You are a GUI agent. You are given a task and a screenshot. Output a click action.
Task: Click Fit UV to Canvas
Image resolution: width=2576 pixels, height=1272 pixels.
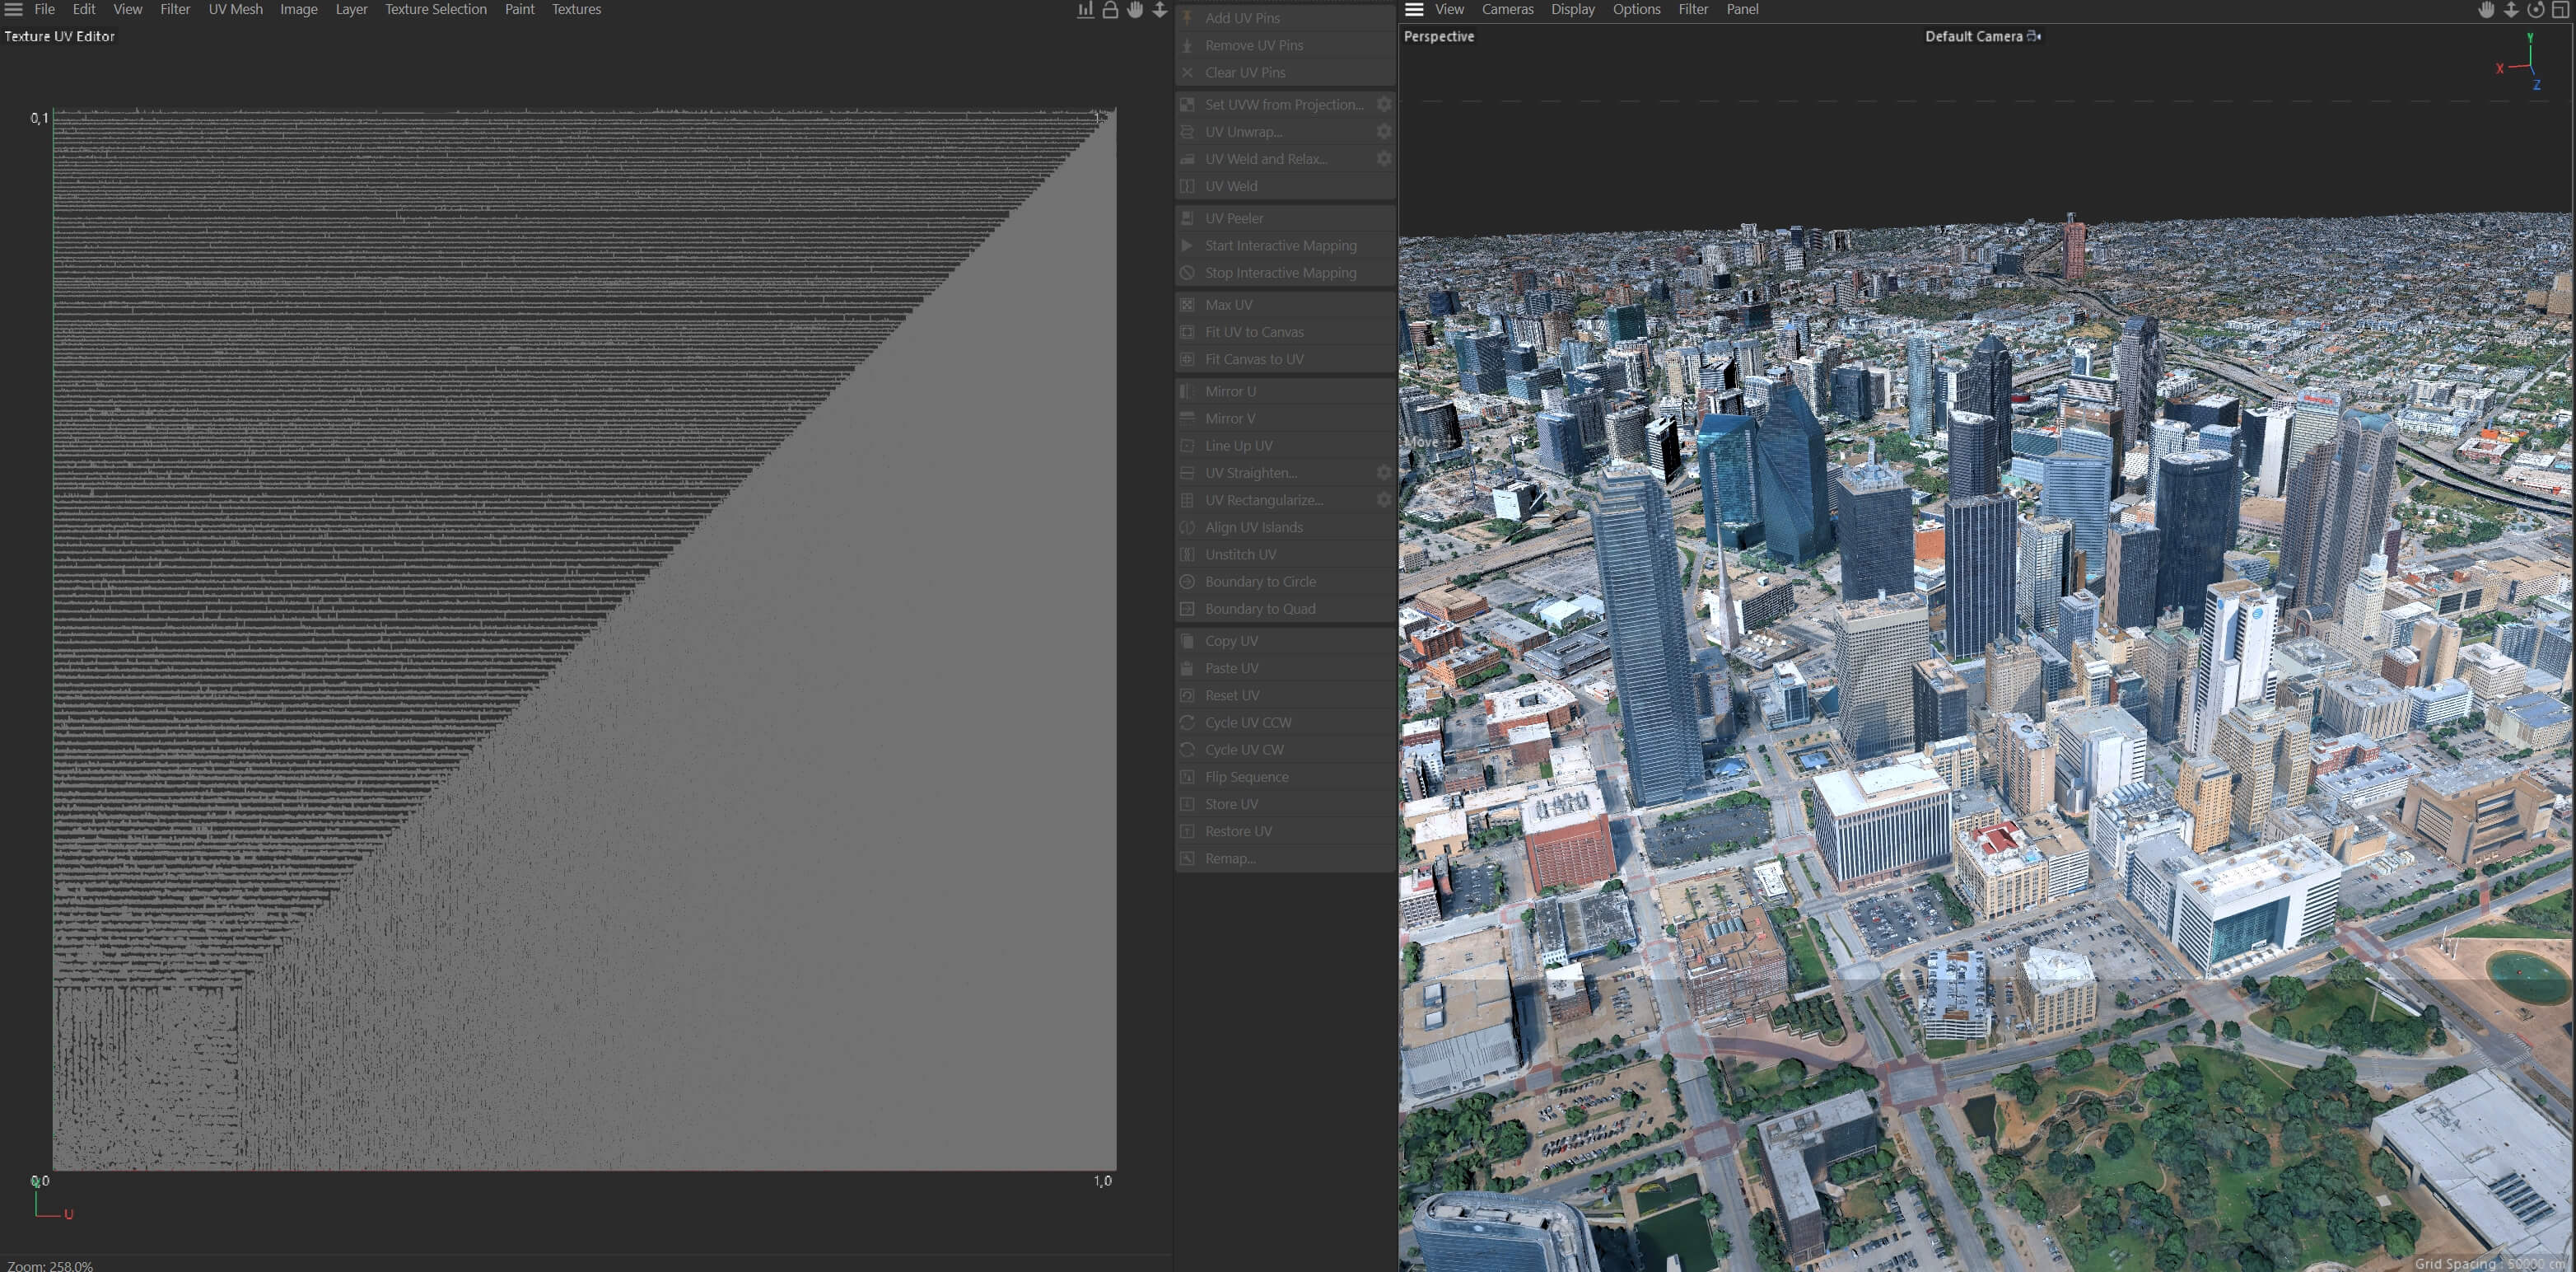click(1285, 332)
